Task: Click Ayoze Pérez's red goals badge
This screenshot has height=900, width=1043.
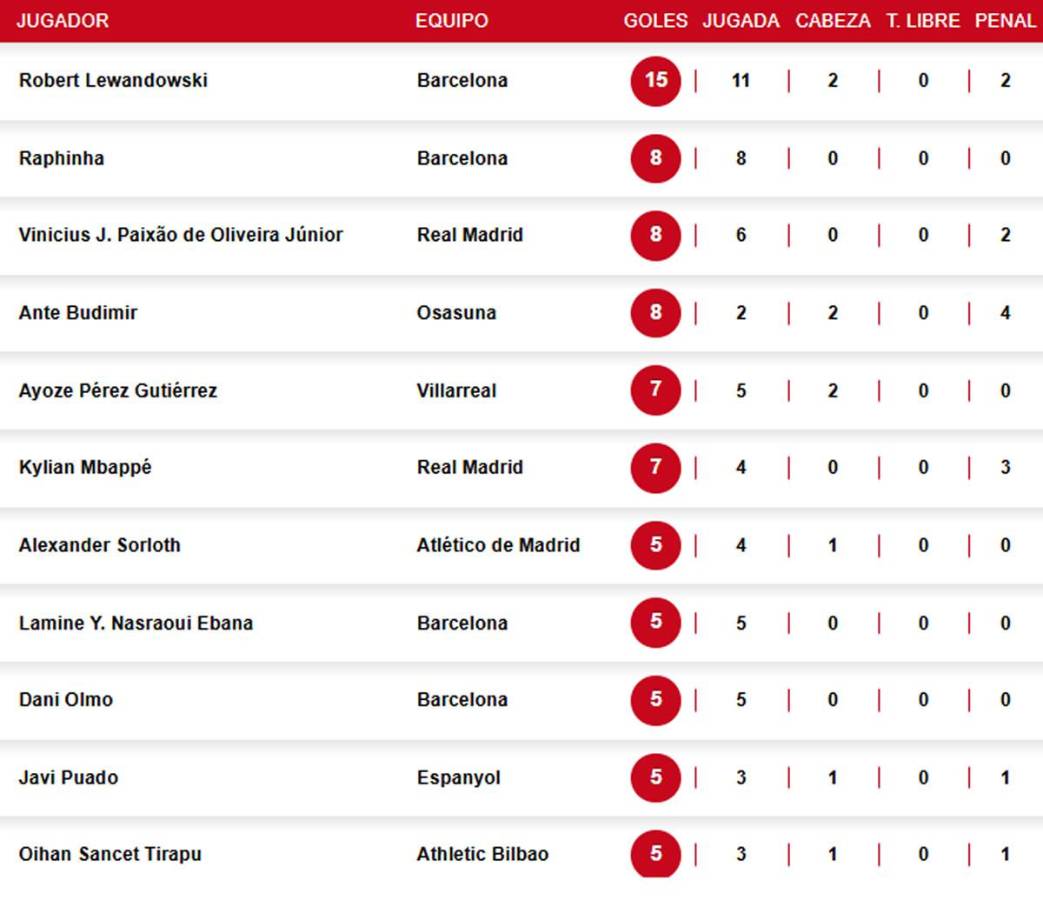Action: coord(656,390)
